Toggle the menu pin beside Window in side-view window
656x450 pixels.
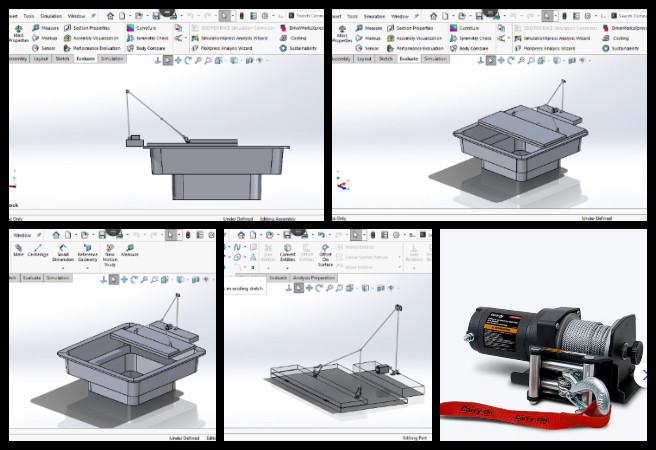pyautogui.click(x=93, y=16)
